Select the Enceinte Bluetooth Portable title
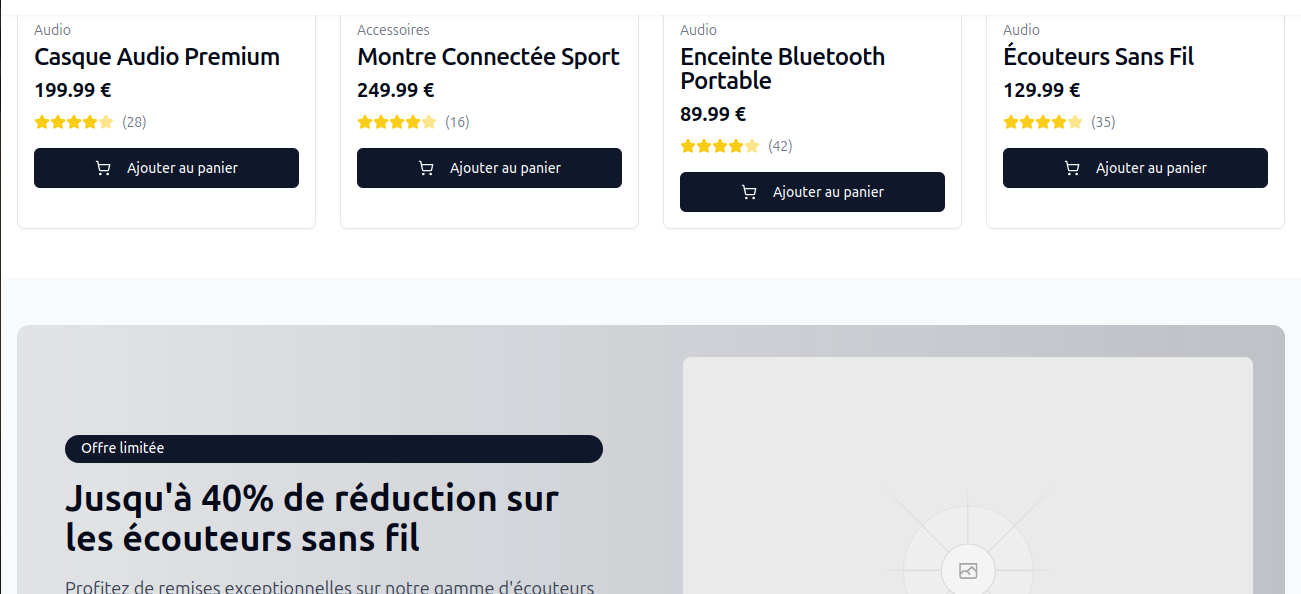 click(782, 68)
